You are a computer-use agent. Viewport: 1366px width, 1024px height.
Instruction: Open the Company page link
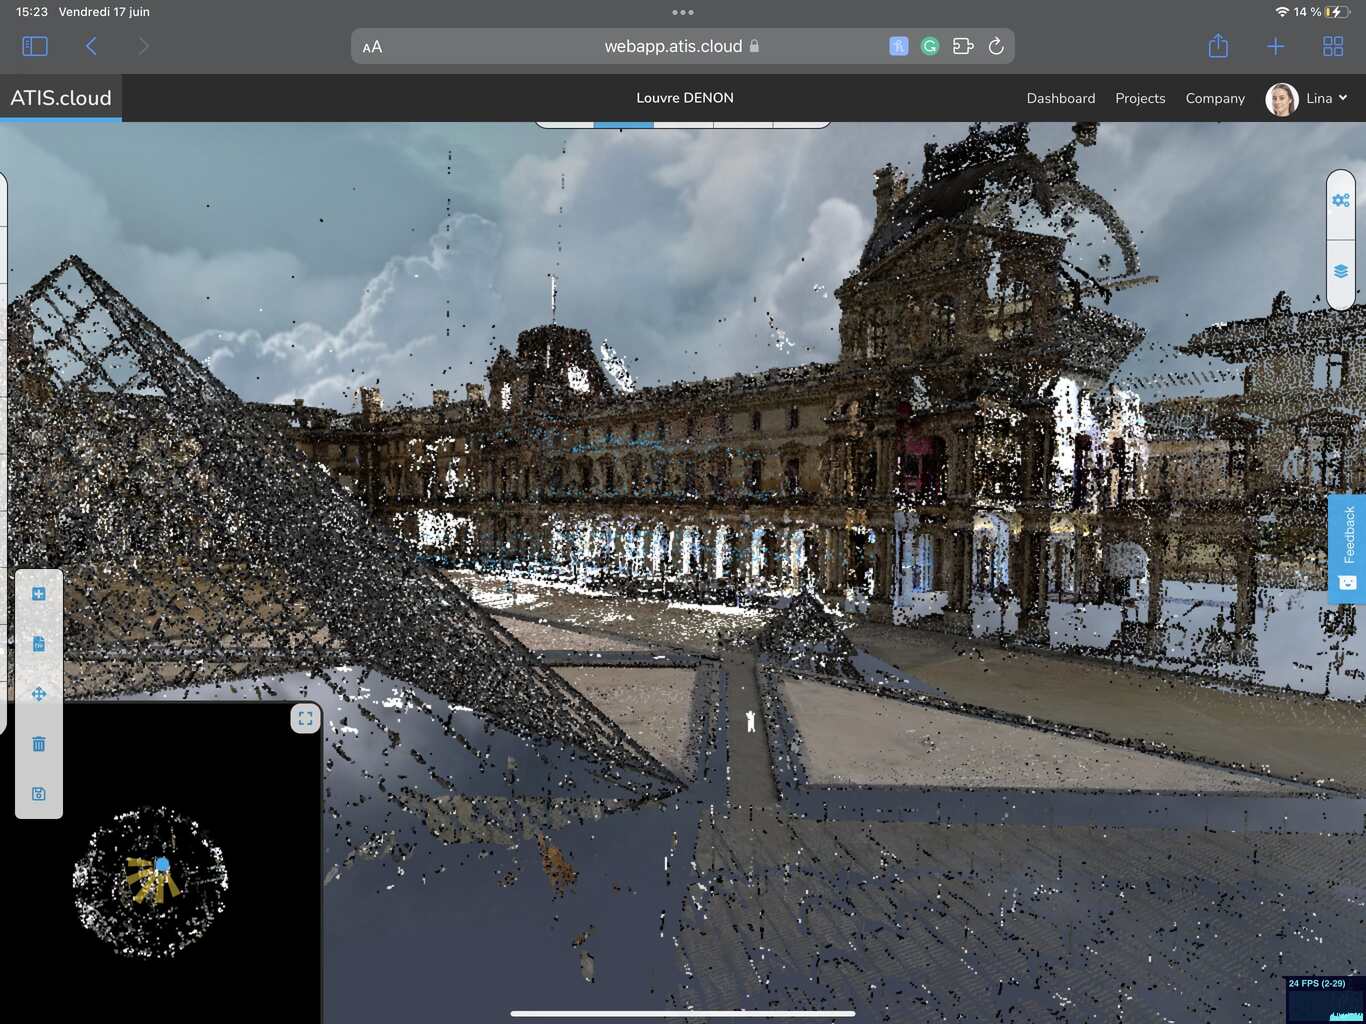click(x=1214, y=98)
